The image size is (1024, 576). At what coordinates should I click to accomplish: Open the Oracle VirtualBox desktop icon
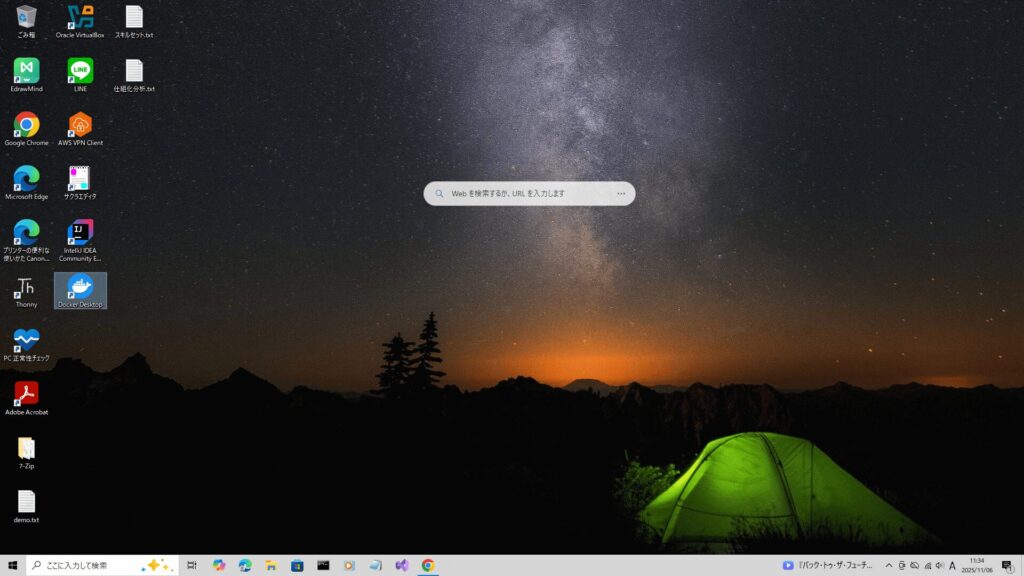80,17
